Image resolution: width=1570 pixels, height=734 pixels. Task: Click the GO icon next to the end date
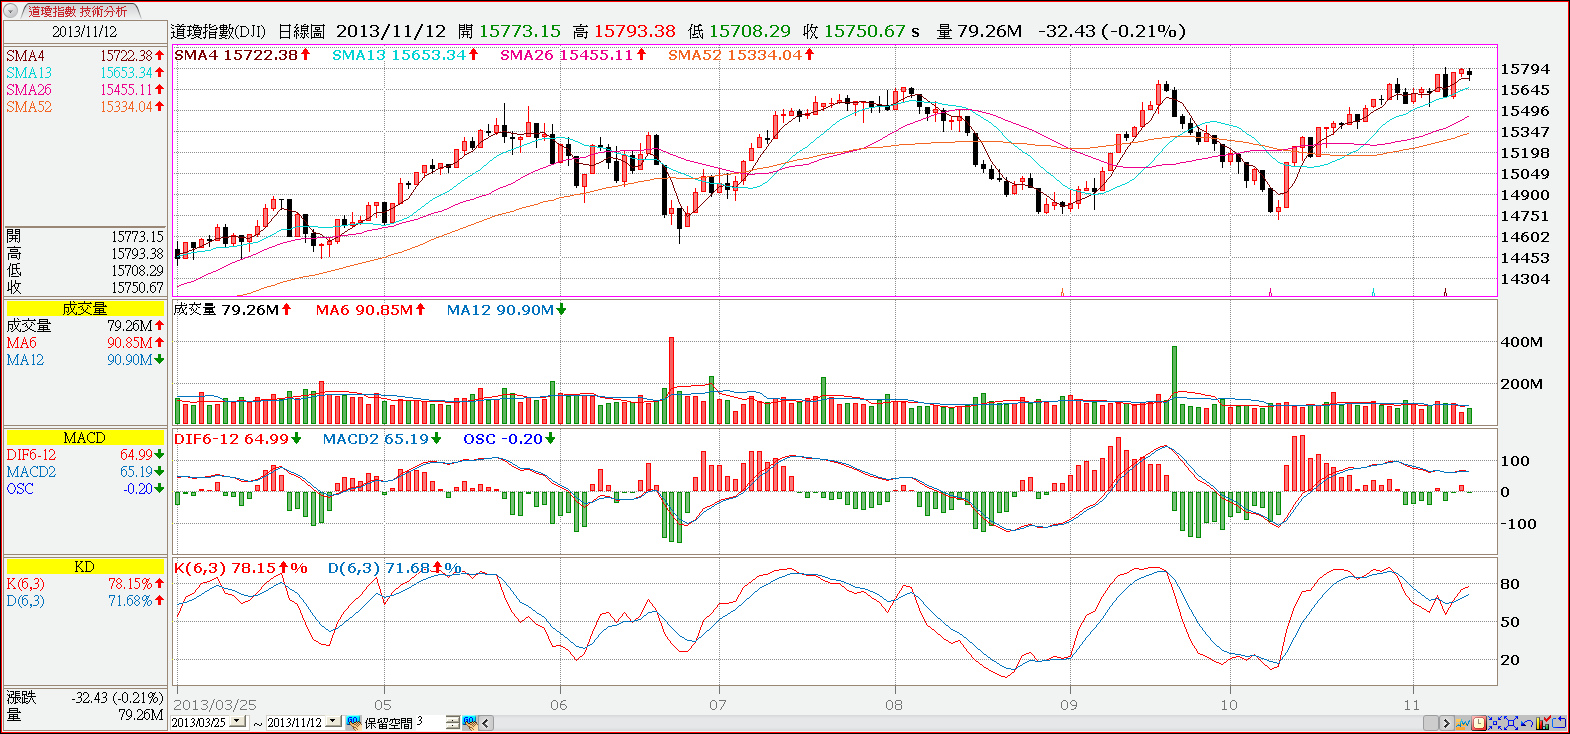pos(353,722)
